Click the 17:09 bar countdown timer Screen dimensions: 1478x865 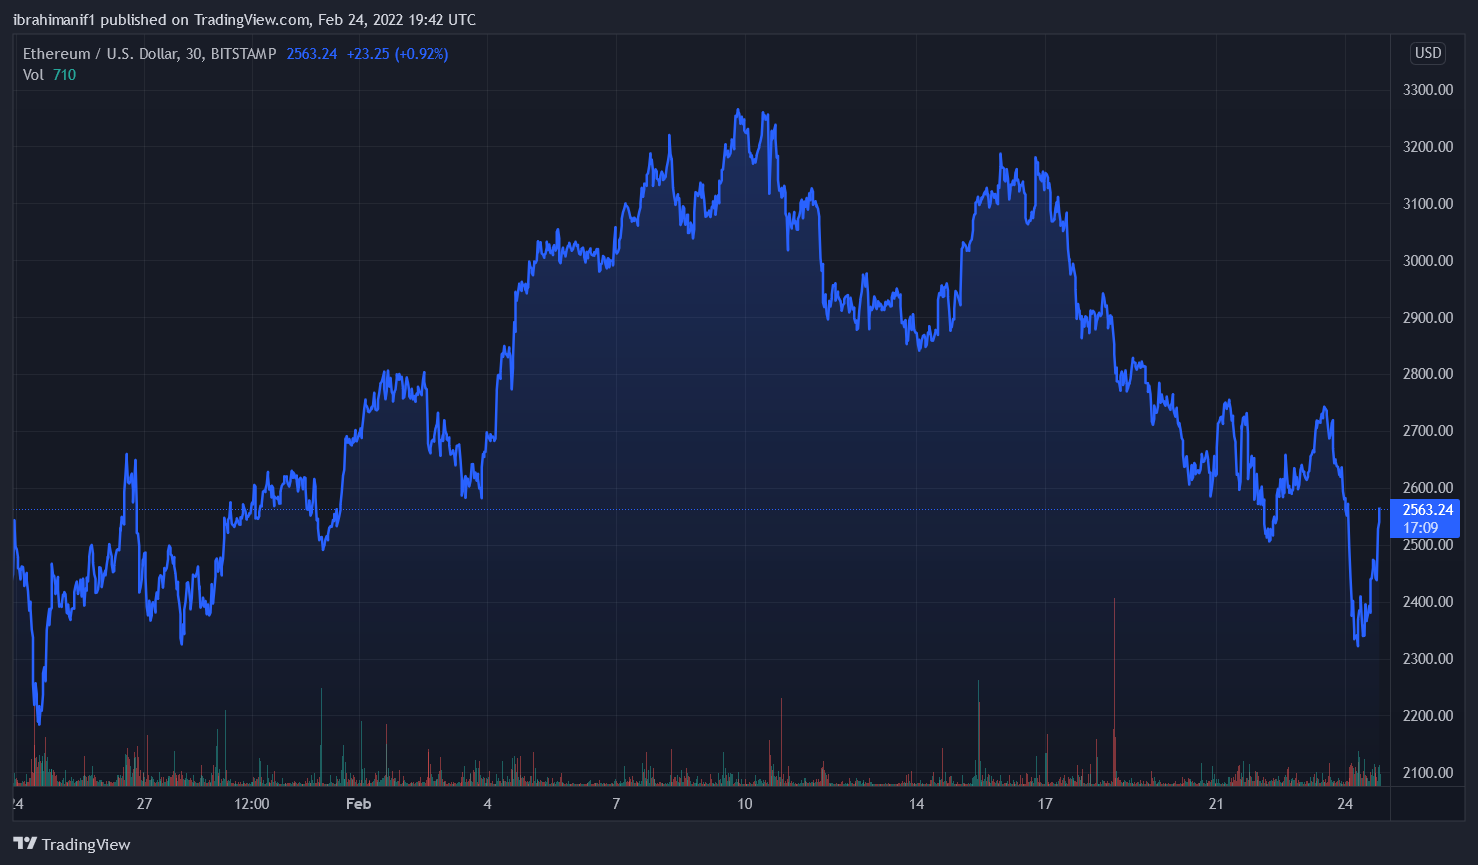coord(1420,528)
